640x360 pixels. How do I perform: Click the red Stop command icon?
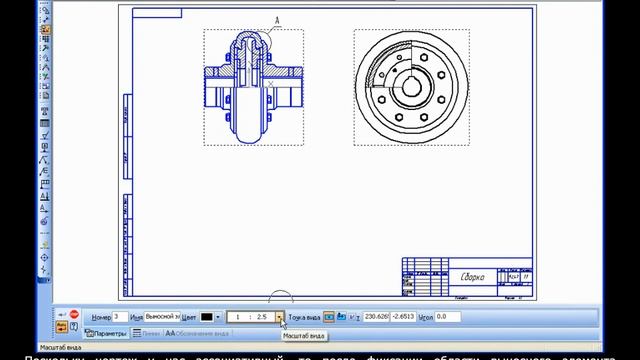pyautogui.click(x=74, y=314)
